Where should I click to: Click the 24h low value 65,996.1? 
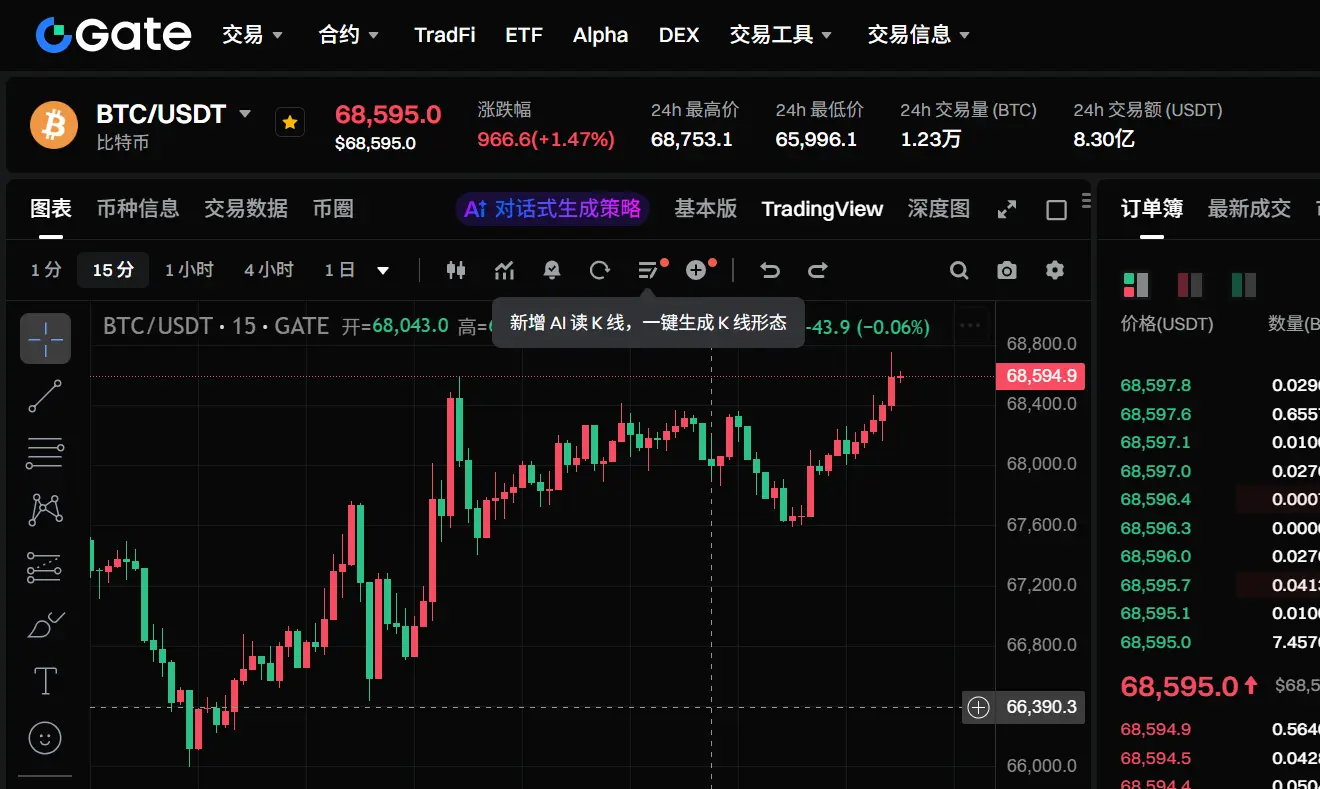tap(816, 139)
